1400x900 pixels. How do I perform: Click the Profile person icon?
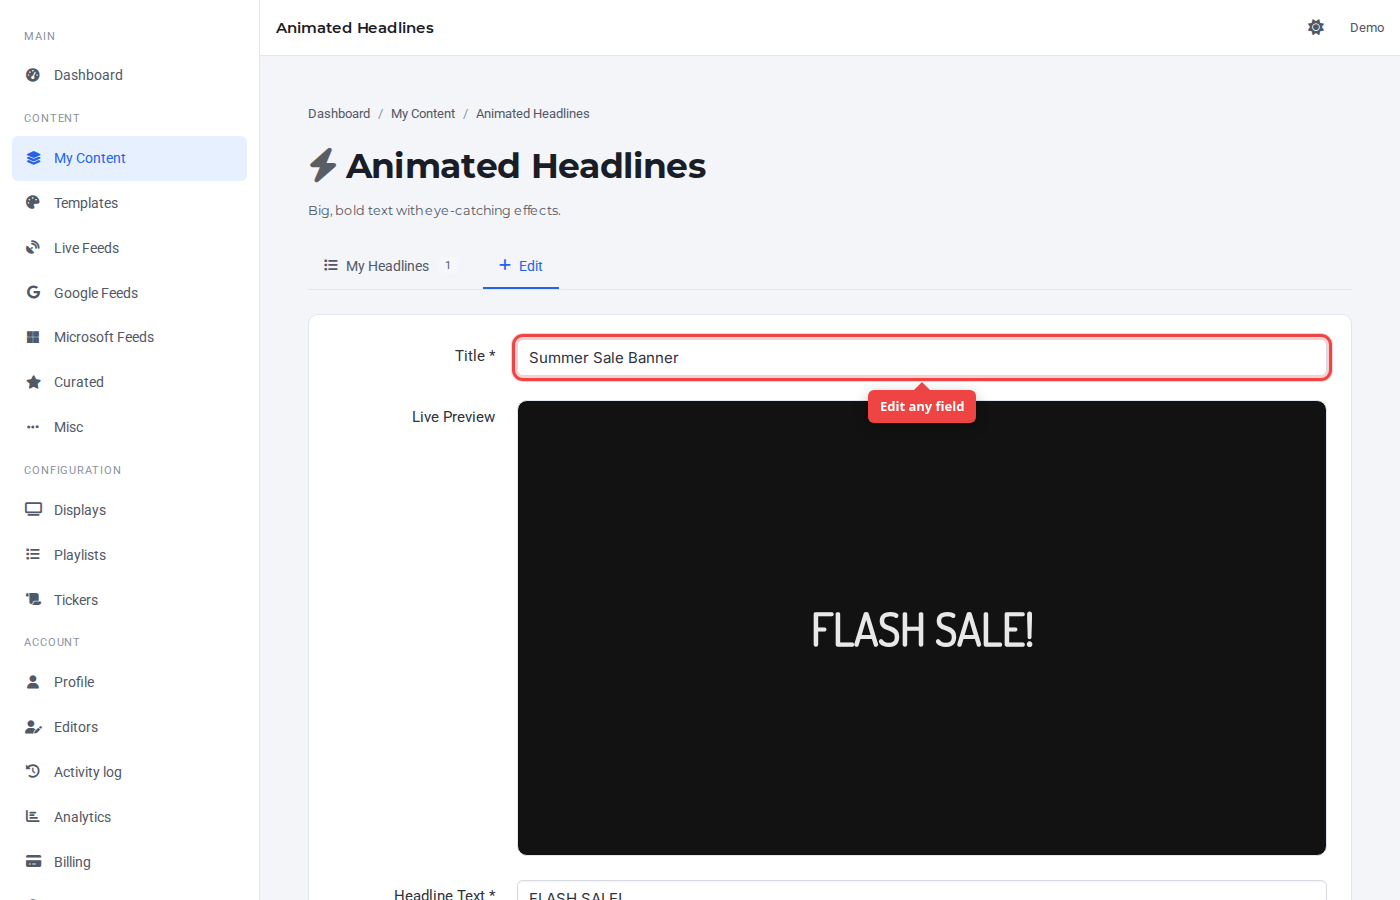(33, 682)
